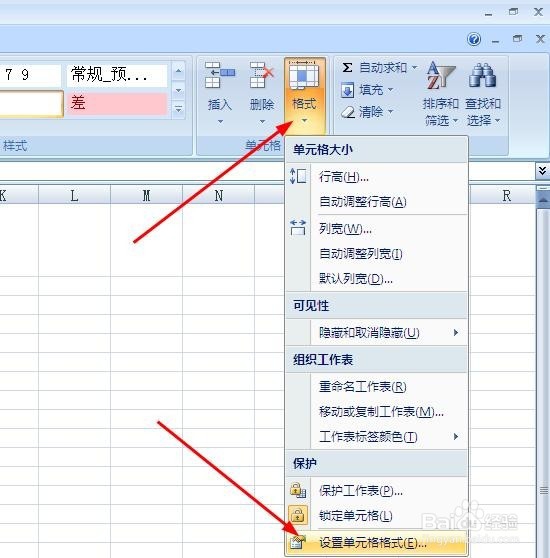This screenshot has width=550, height=558.
Task: Click Column Width icon in menu
Action: (x=298, y=228)
